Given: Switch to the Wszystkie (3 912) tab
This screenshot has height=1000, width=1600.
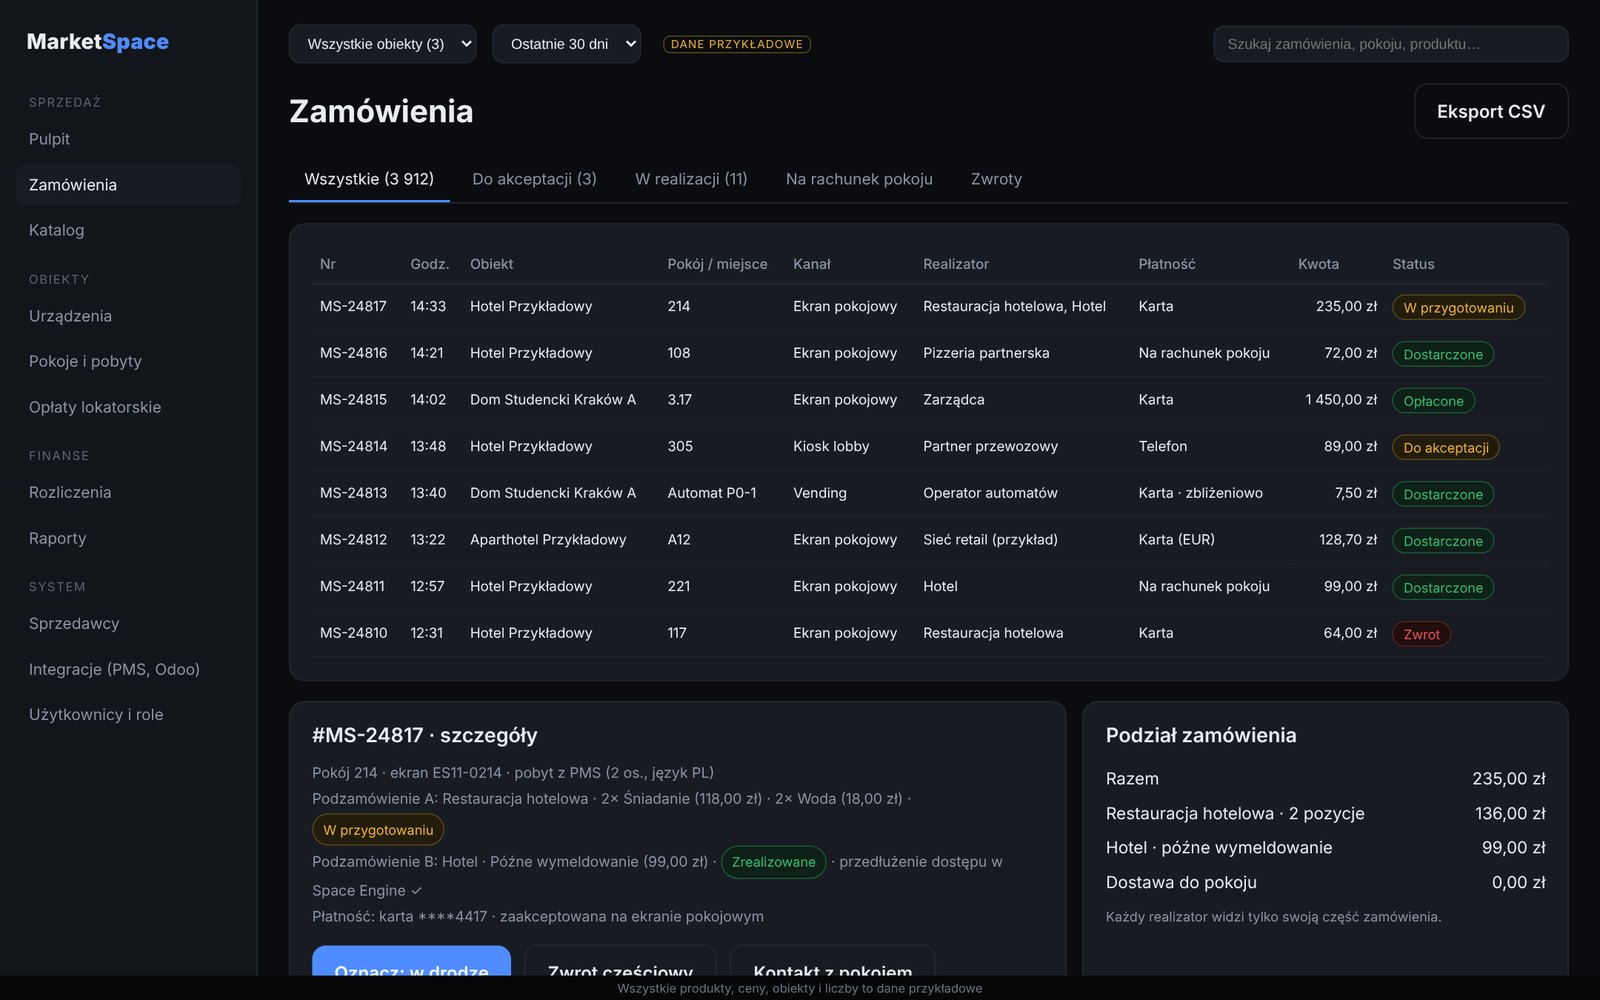Looking at the screenshot, I should [369, 179].
